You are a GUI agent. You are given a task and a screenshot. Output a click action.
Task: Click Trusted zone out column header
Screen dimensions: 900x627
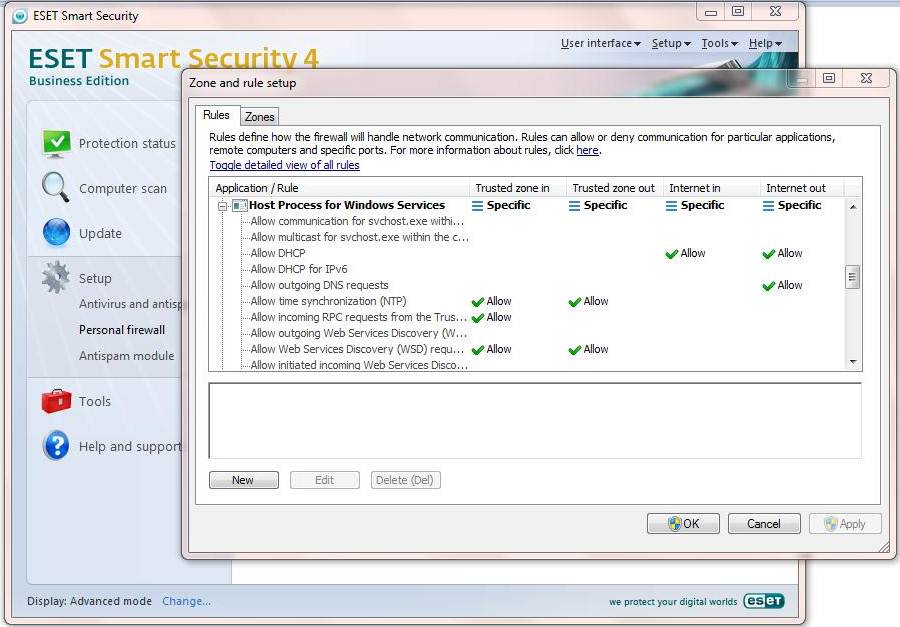[x=615, y=188]
